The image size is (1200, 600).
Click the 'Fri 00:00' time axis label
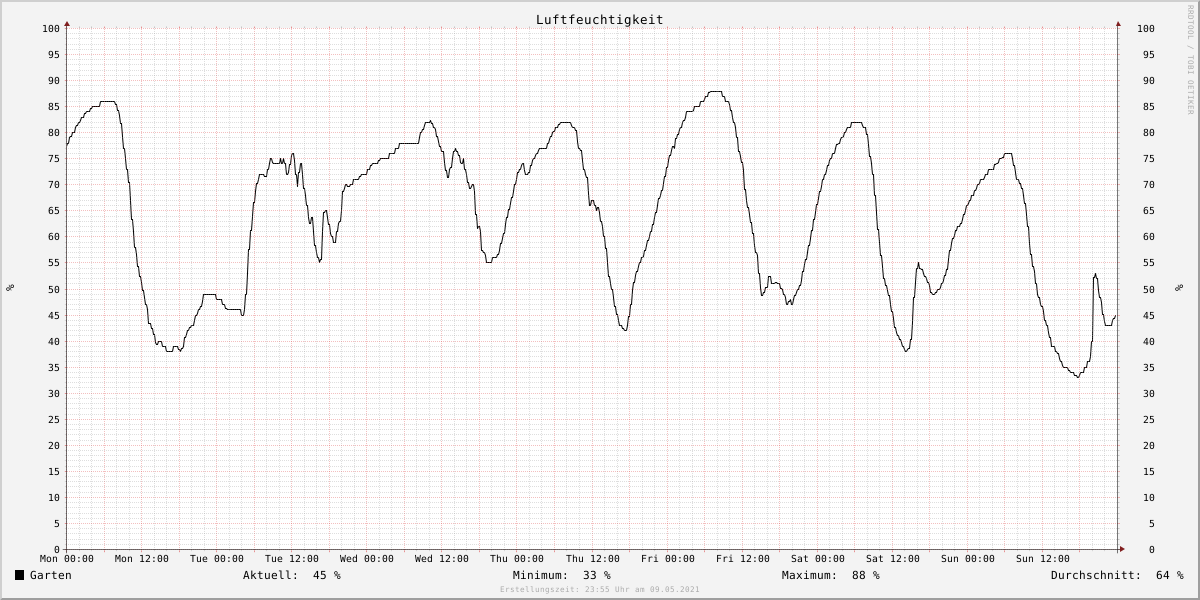(x=668, y=559)
